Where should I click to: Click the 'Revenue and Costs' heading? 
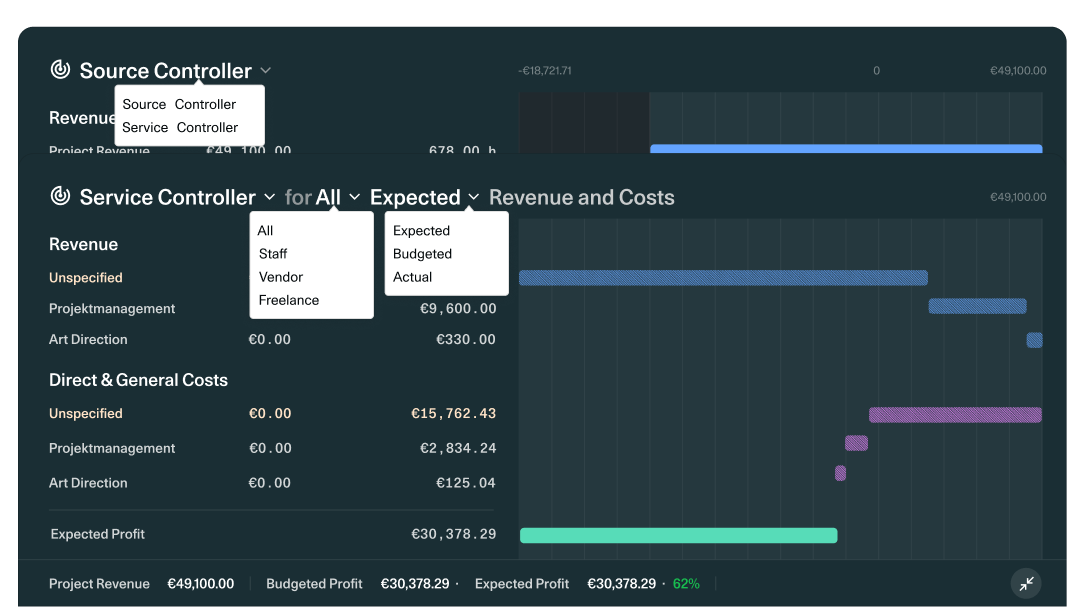[582, 198]
